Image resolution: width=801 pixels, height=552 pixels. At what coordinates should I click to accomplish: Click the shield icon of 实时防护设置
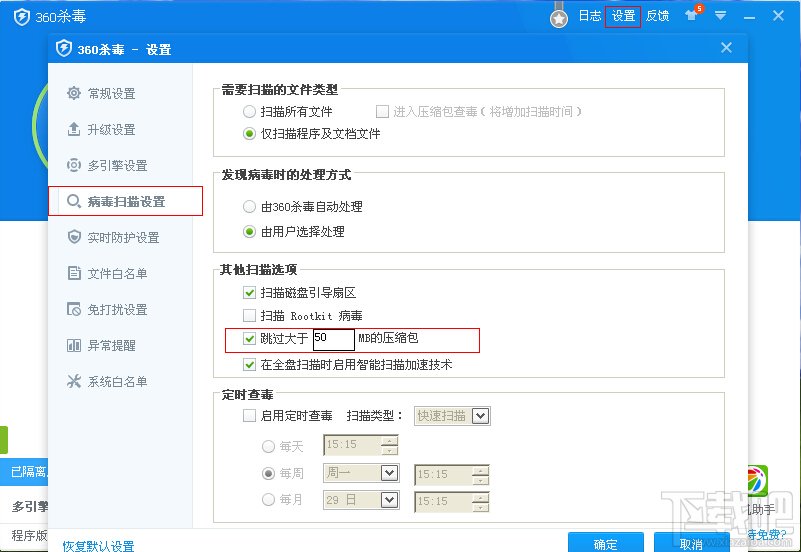[74, 237]
